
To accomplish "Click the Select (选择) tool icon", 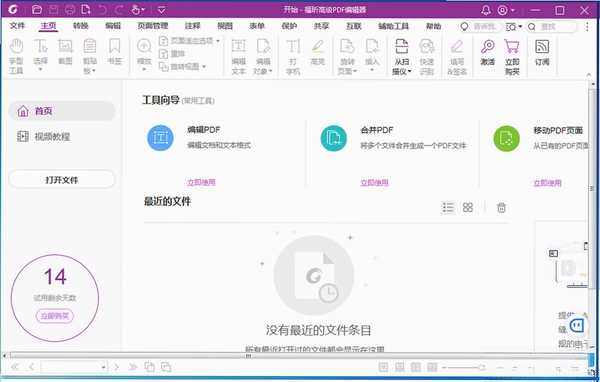I will 41,47.
